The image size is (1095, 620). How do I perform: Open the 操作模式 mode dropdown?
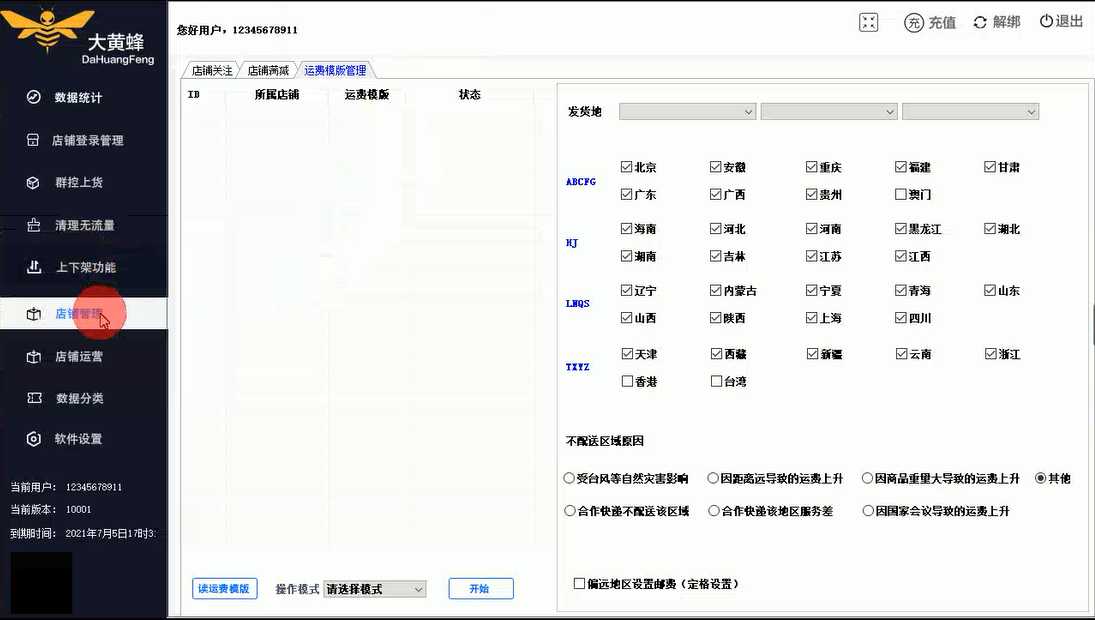click(x=375, y=589)
